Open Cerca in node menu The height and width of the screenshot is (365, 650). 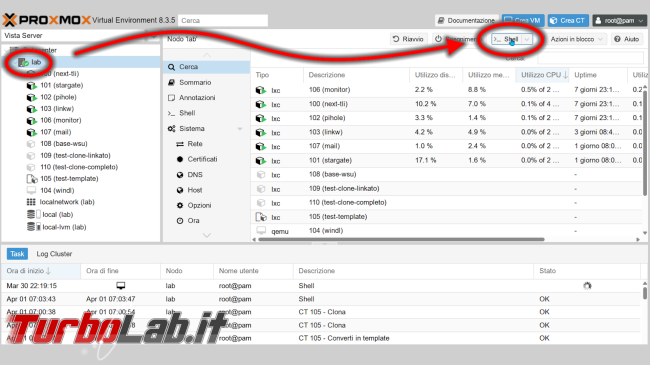coord(206,67)
